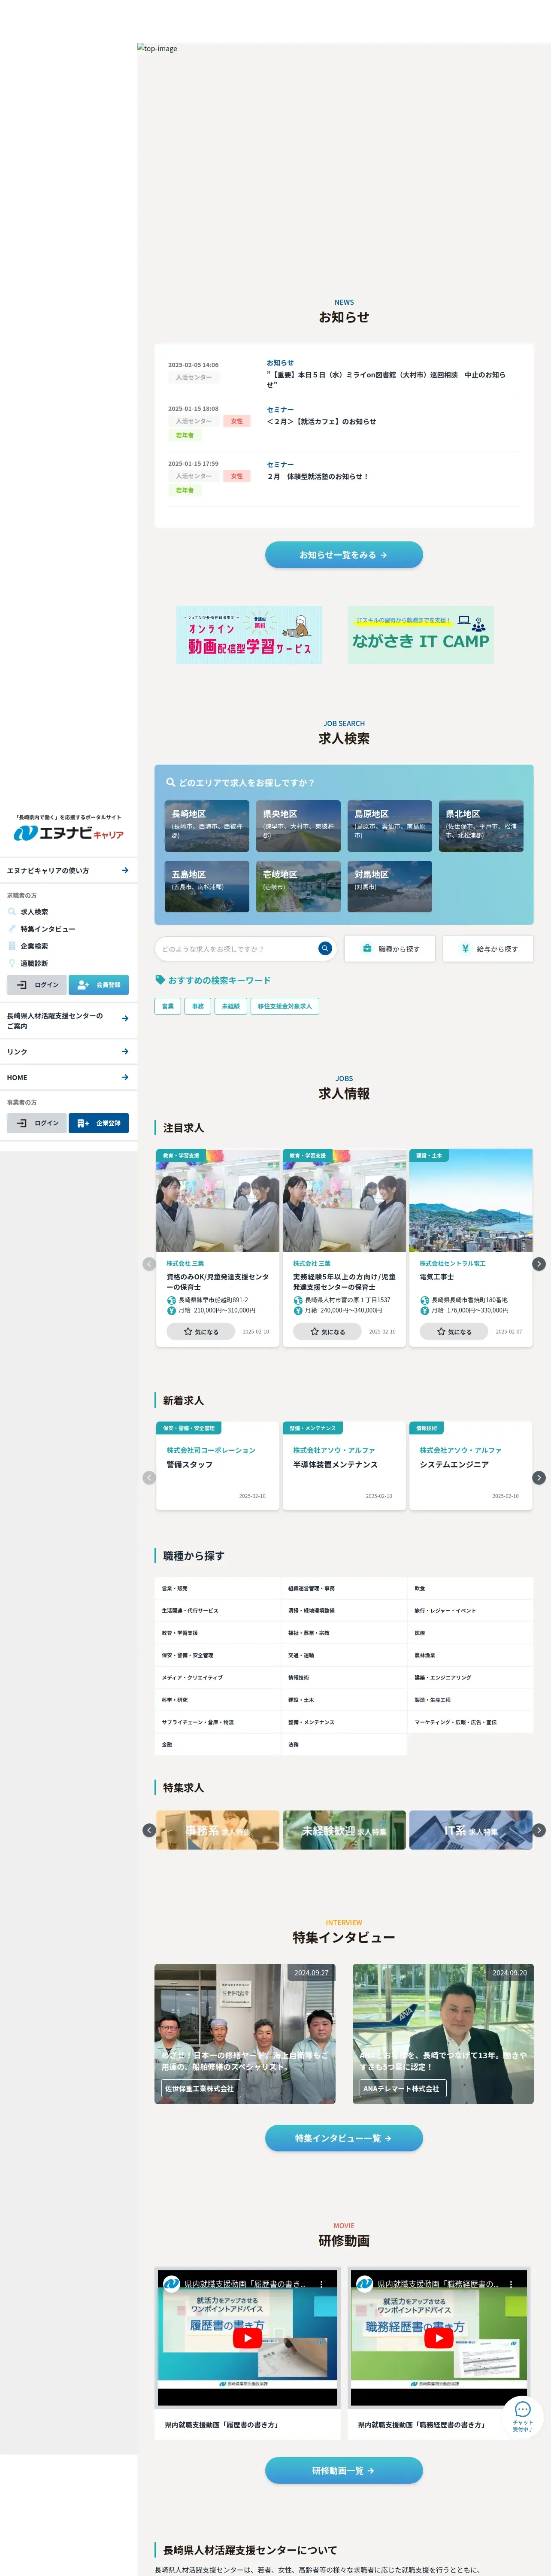The image size is (551, 2576).
Task: Select the 県央地区 area tile
Action: [x=298, y=826]
